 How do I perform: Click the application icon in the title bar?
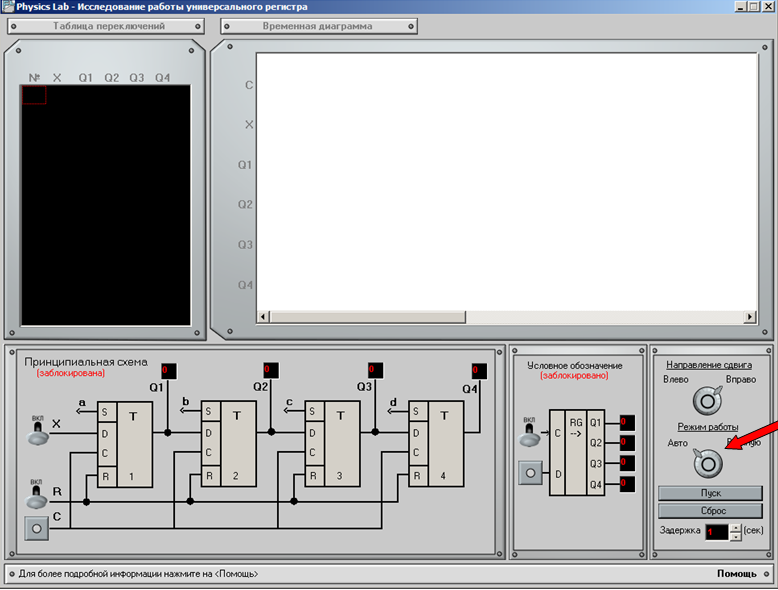7,6
